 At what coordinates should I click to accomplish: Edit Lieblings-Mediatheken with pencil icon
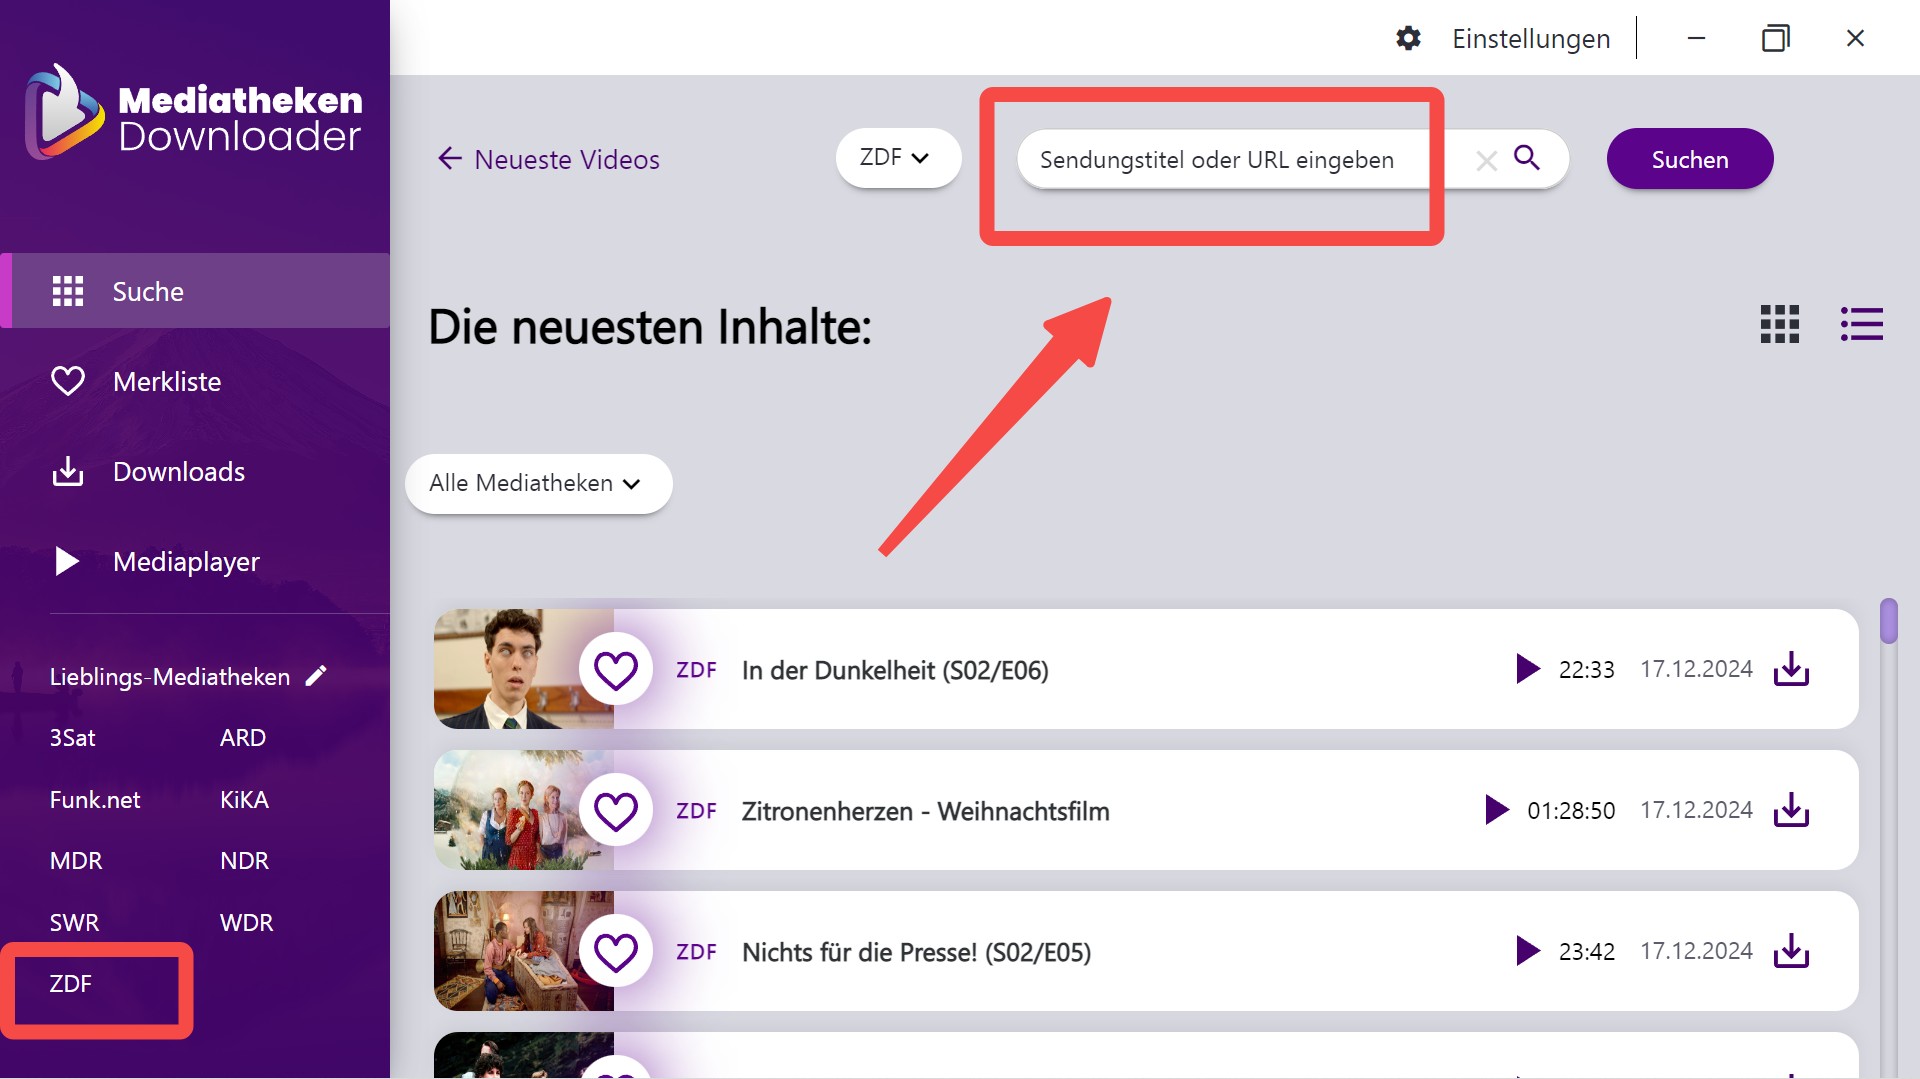pos(316,676)
